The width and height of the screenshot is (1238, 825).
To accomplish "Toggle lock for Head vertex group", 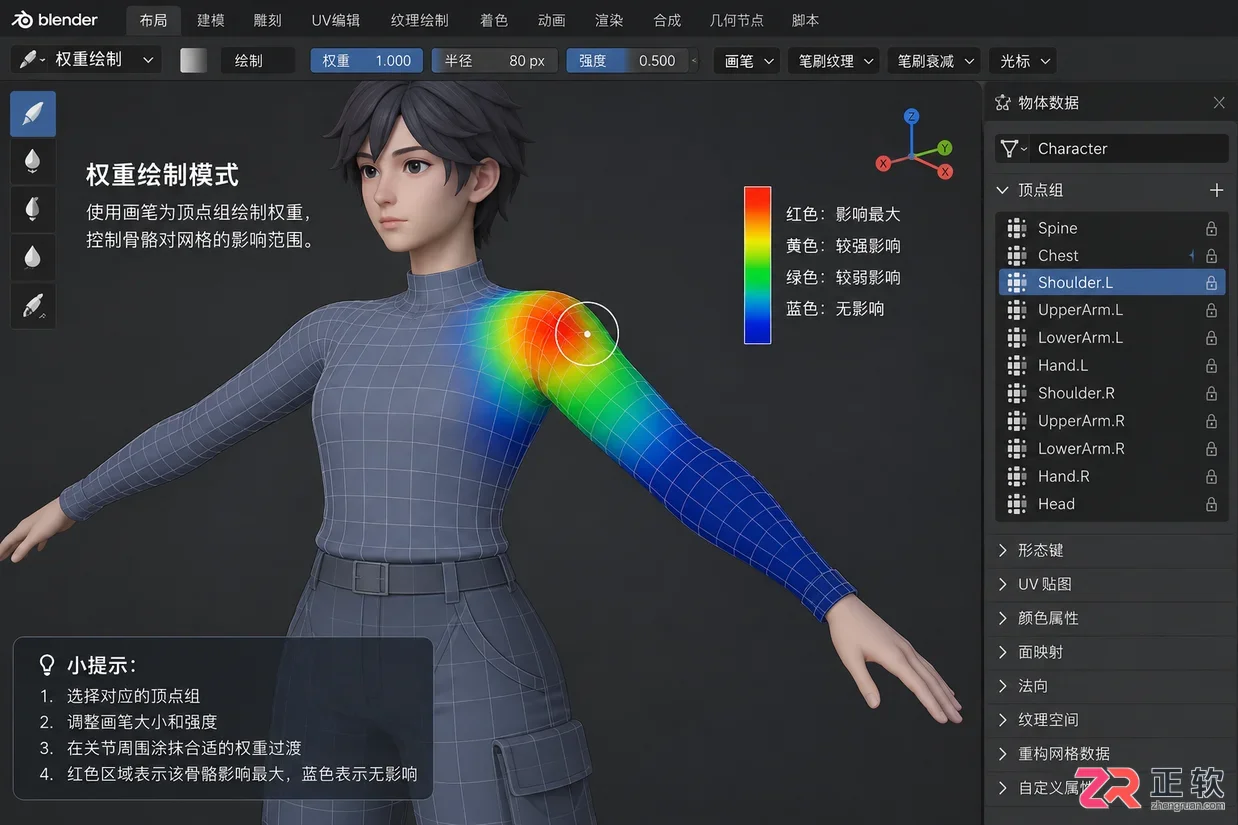I will click(x=1211, y=504).
